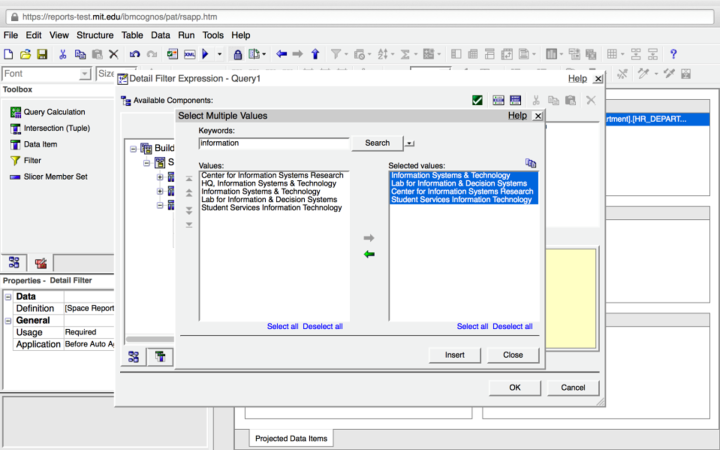The height and width of the screenshot is (450, 720).
Task: Click Select all under Values list
Action: coord(282,326)
